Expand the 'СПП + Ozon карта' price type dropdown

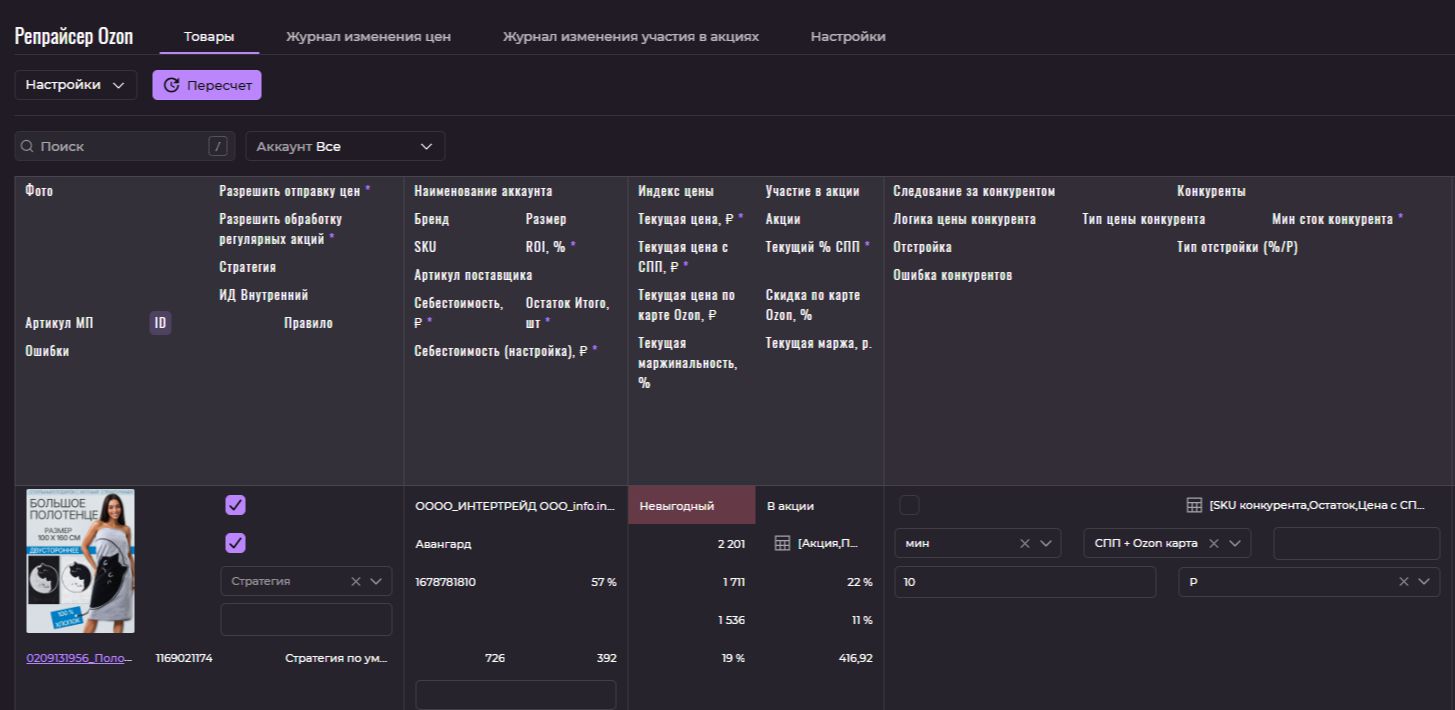[x=1235, y=543]
